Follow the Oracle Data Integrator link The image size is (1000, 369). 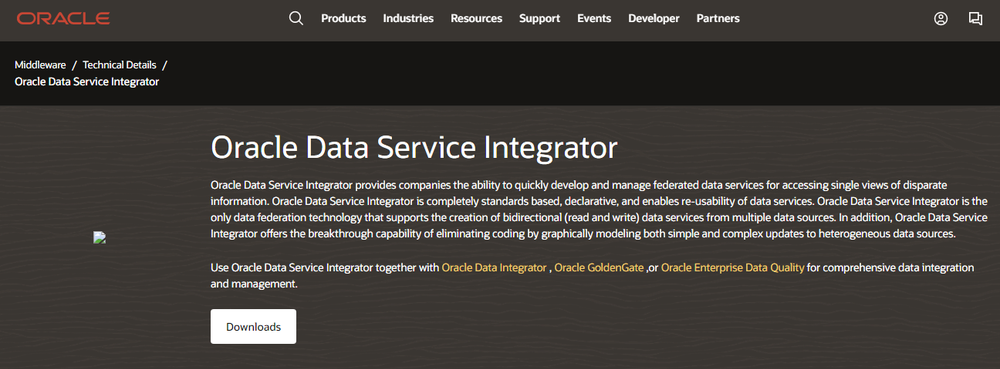pos(494,268)
